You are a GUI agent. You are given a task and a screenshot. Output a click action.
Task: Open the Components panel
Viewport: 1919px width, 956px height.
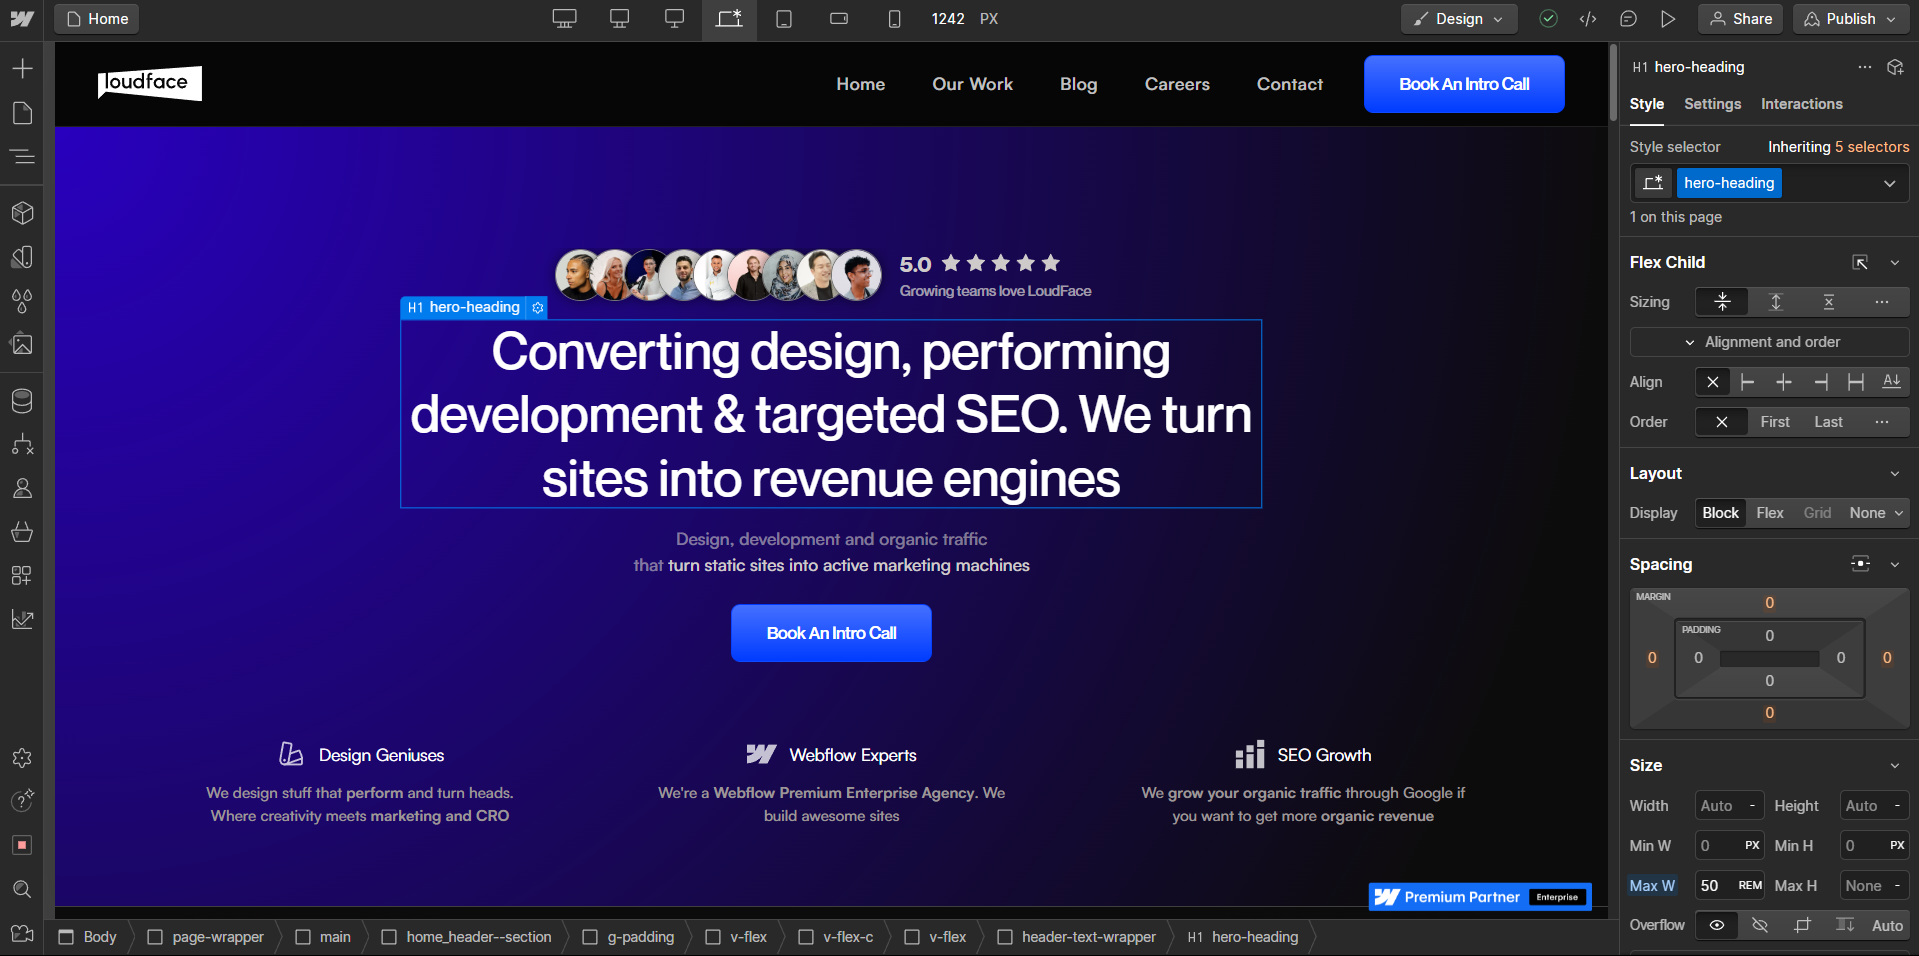tap(22, 213)
